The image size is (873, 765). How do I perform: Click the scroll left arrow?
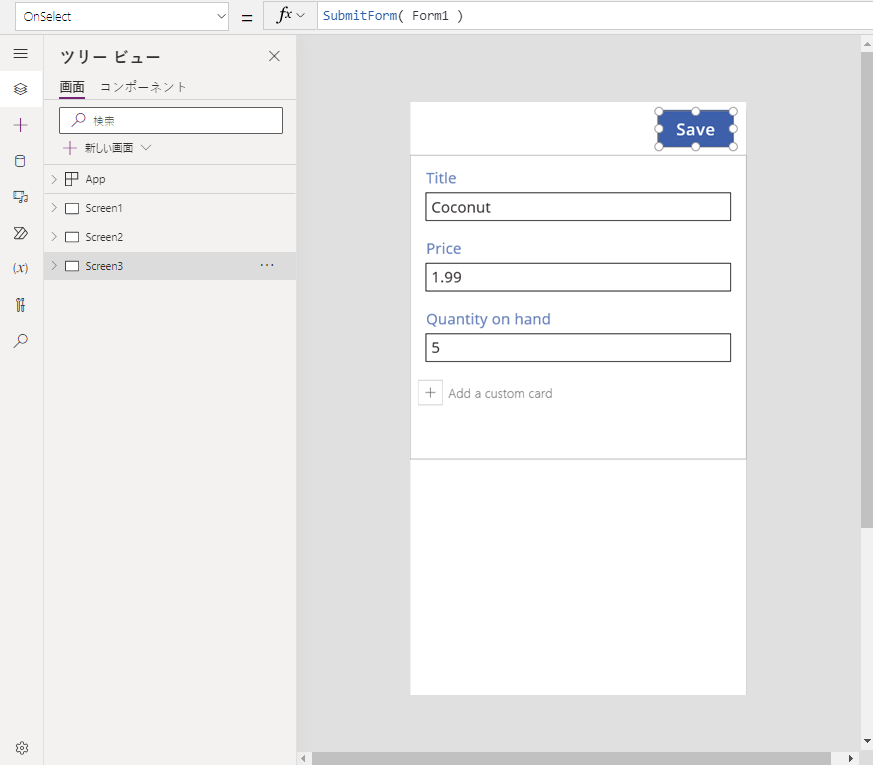(303, 758)
